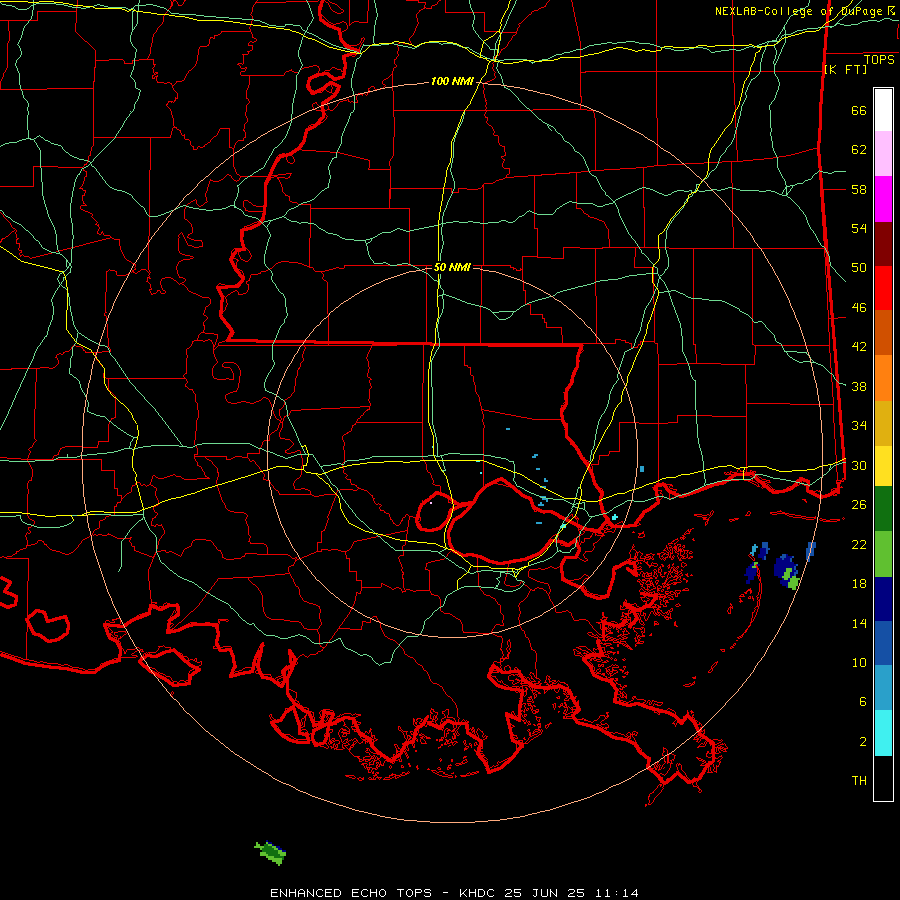The width and height of the screenshot is (900, 900).
Task: Click the blue-green echo cluster offshore east
Action: click(x=786, y=571)
